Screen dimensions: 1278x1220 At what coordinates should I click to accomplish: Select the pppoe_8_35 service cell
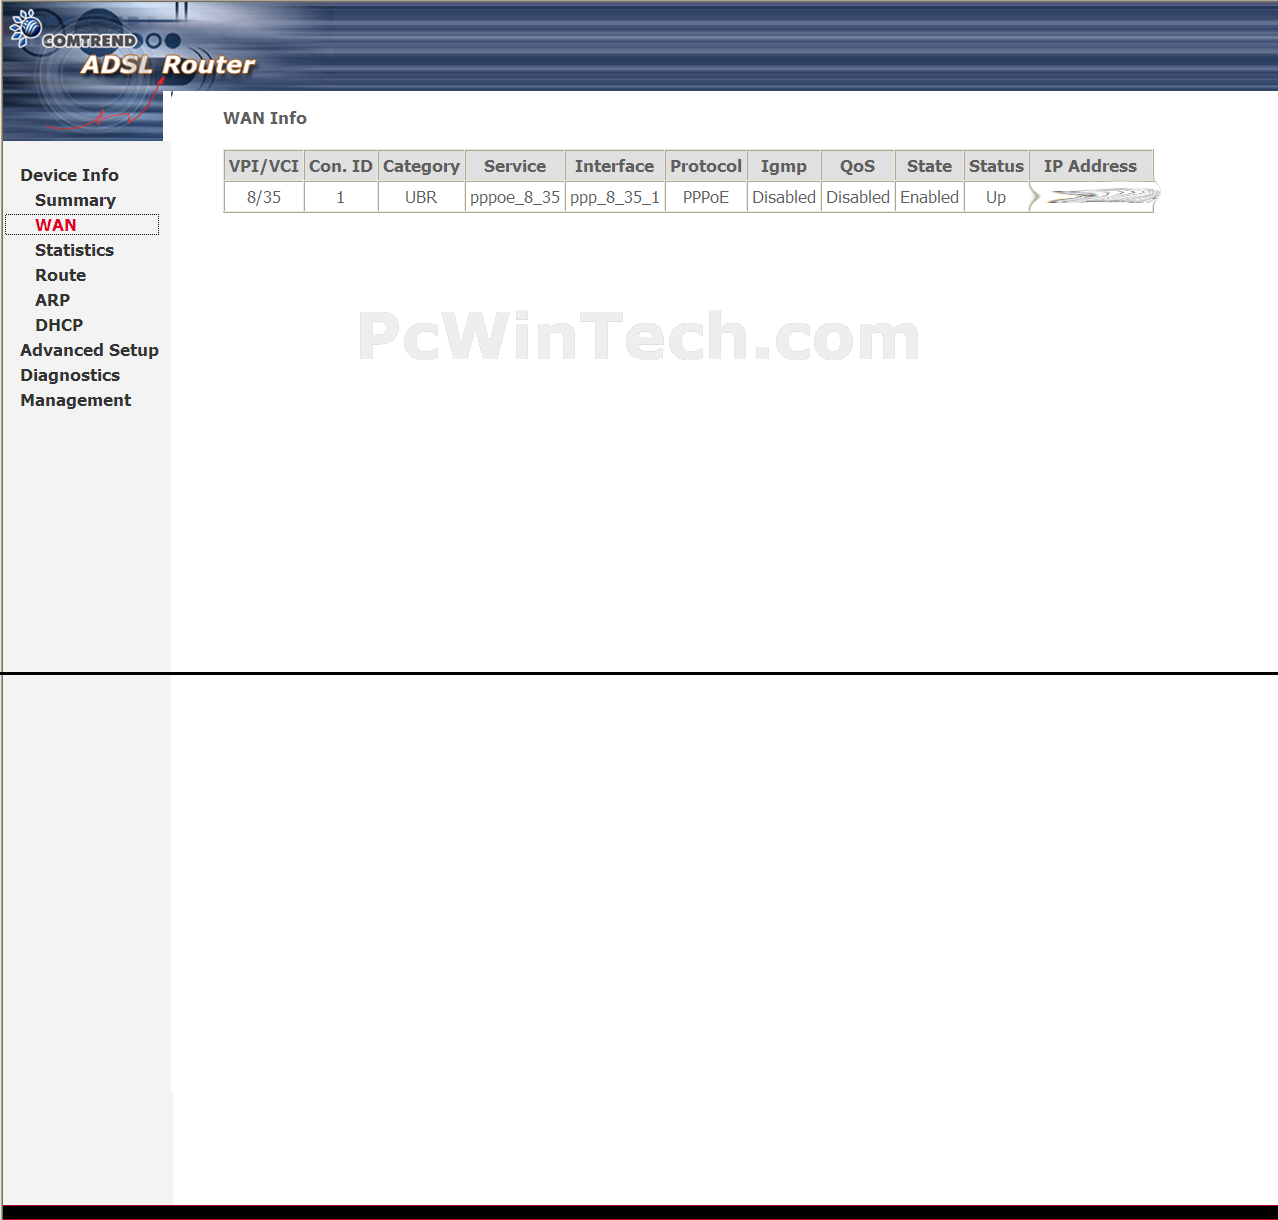click(515, 197)
